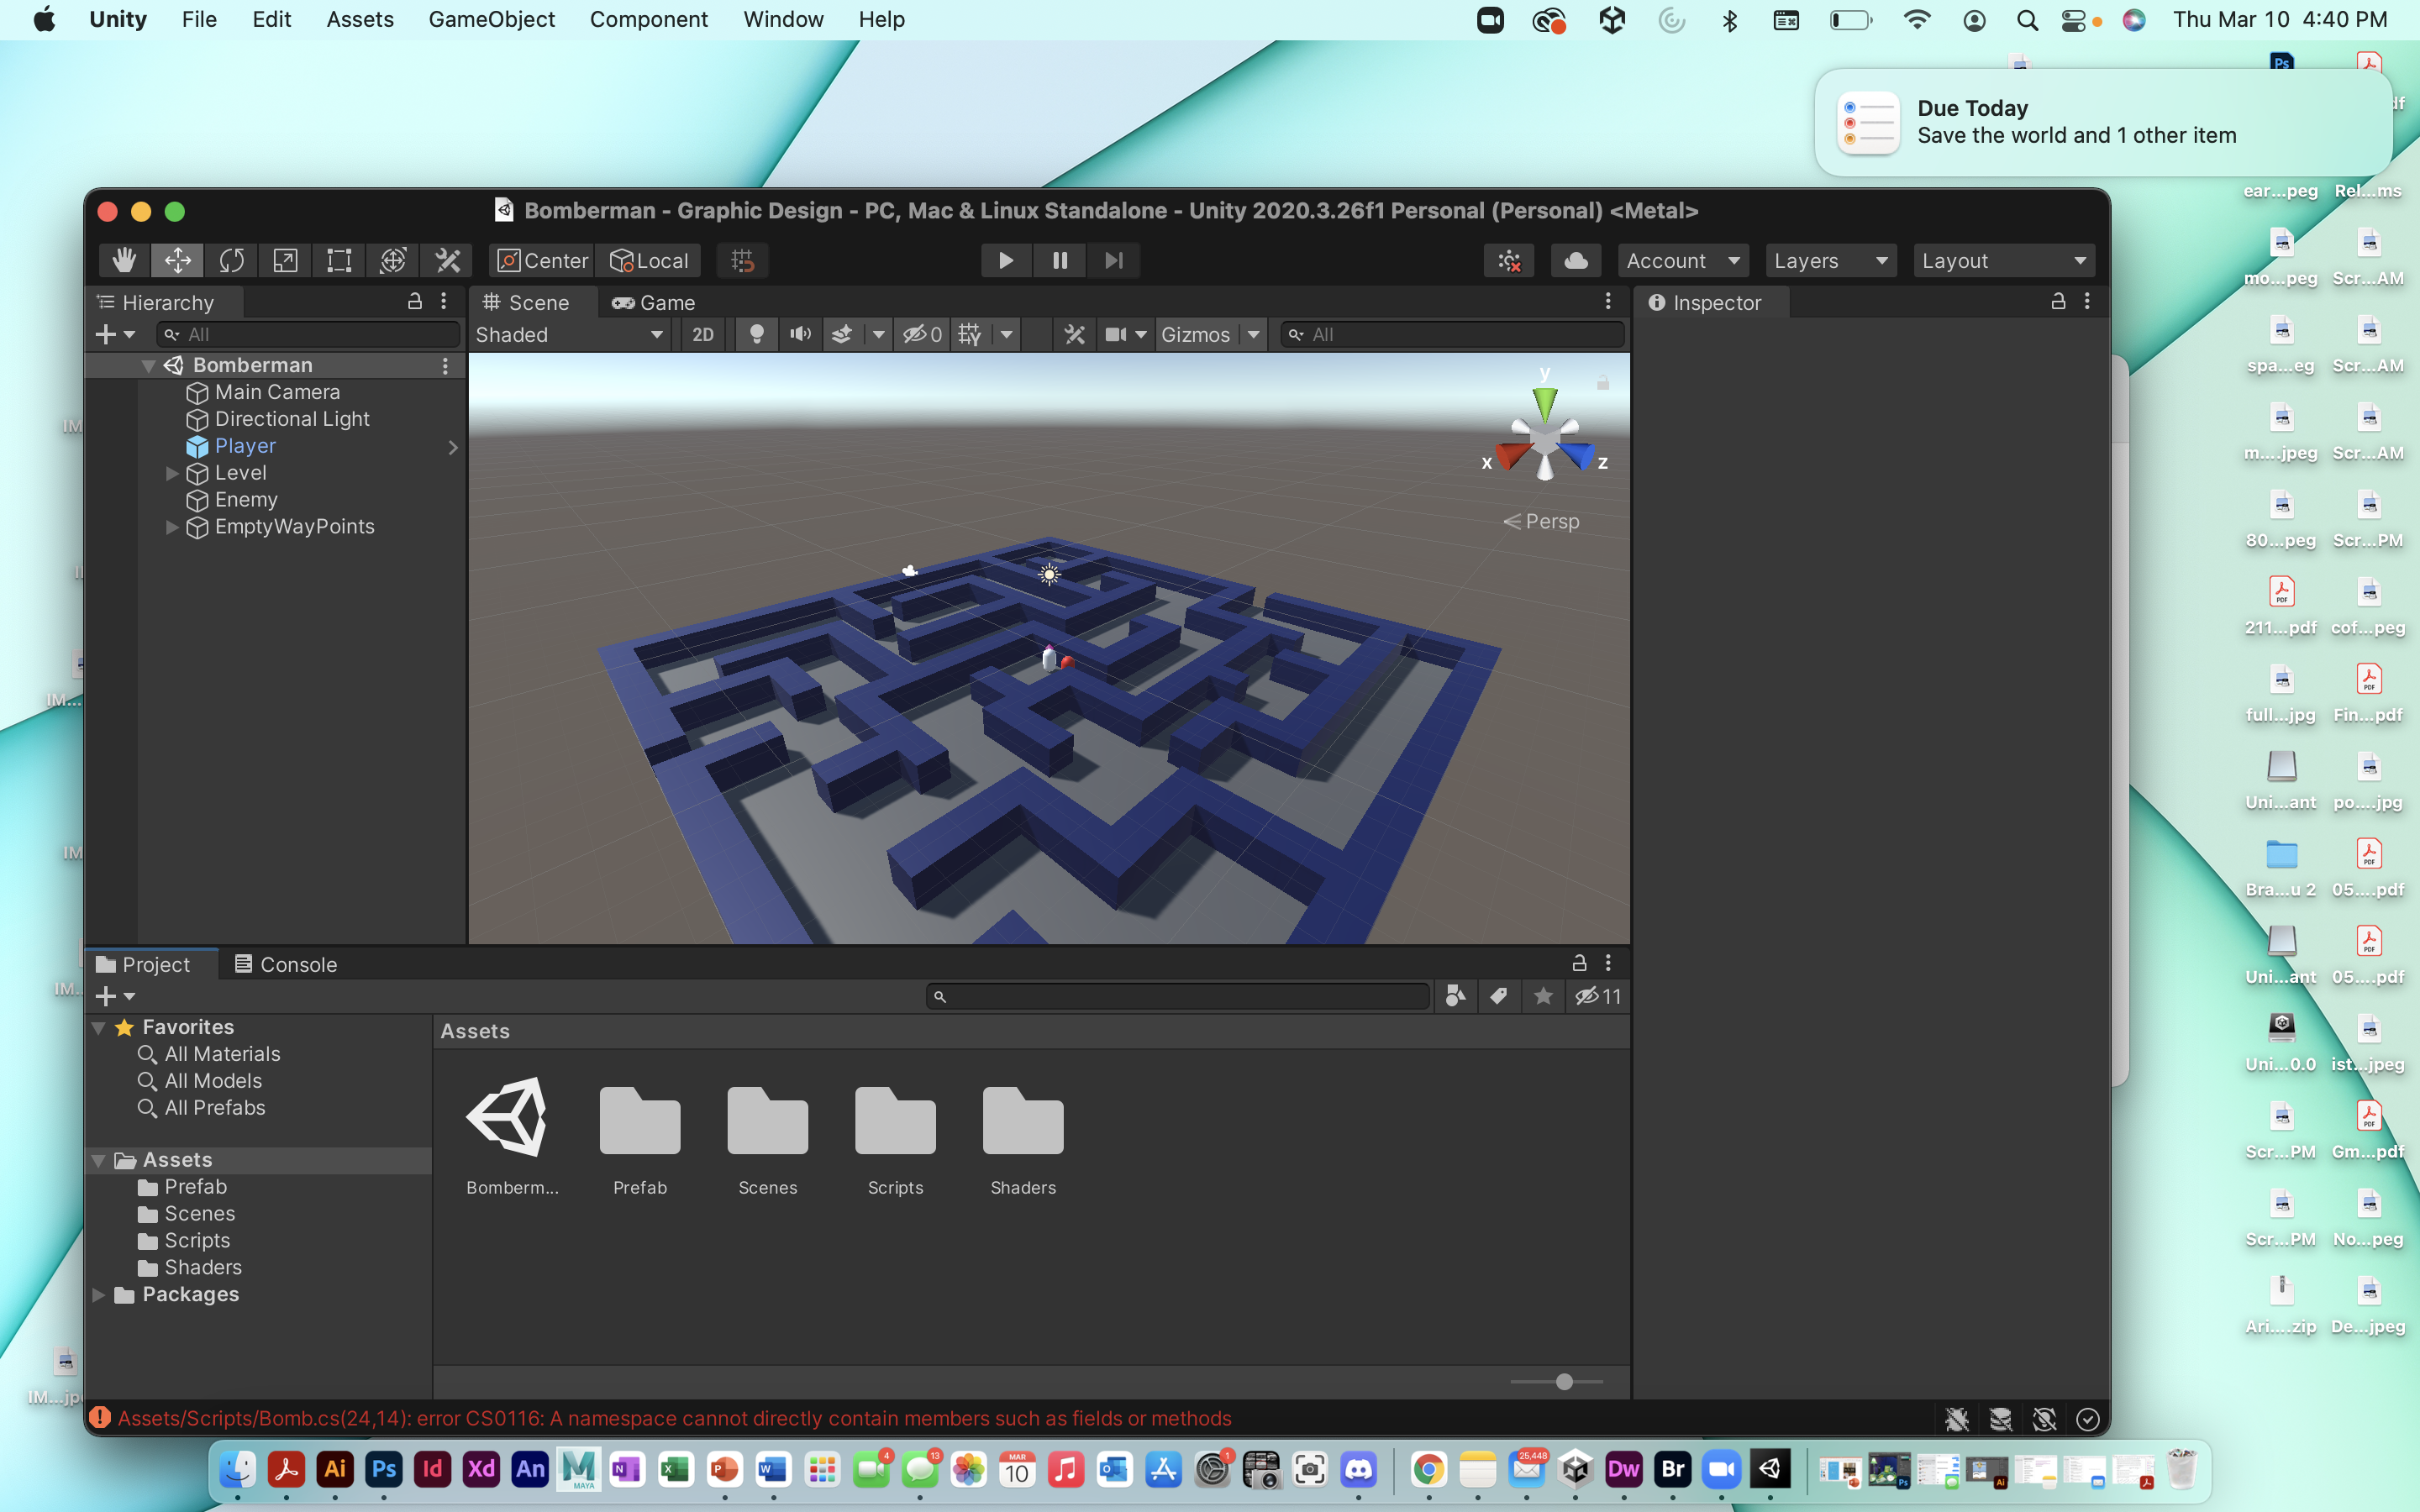
Task: Switch to the Console tab
Action: pyautogui.click(x=286, y=965)
